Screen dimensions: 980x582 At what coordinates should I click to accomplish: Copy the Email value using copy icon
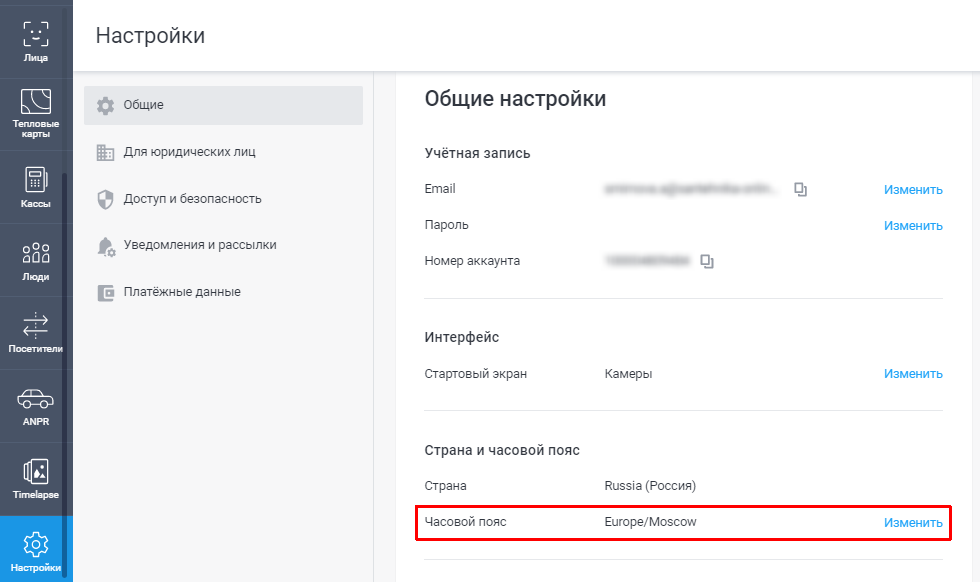click(800, 189)
